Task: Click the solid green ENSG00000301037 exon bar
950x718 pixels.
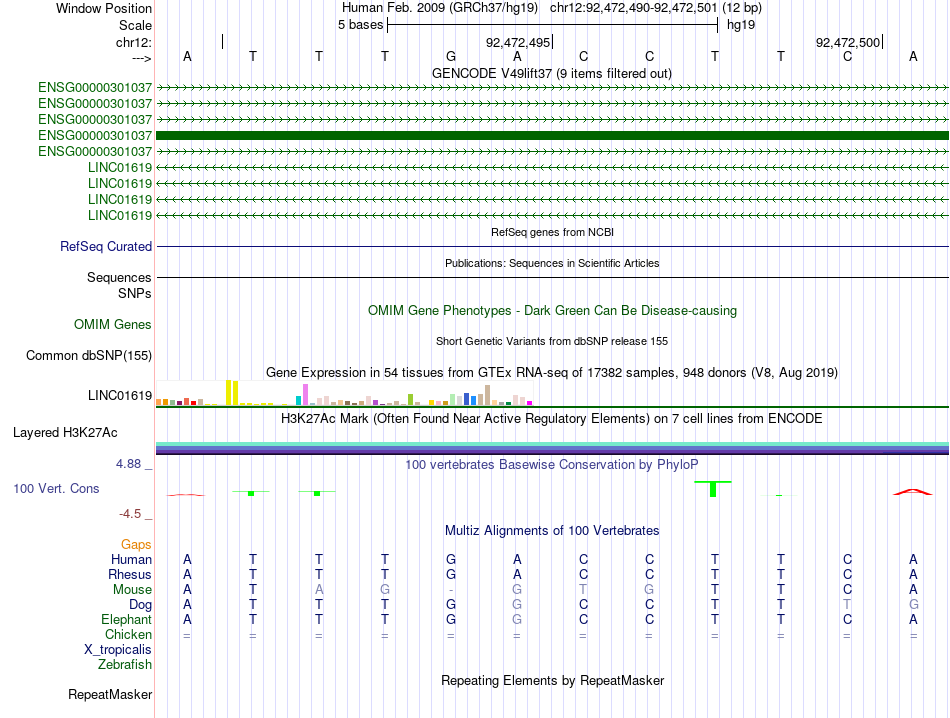Action: pos(552,135)
